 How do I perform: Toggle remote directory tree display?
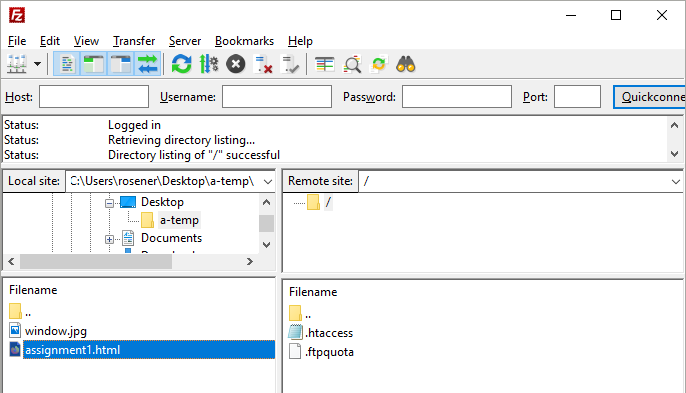coord(120,64)
